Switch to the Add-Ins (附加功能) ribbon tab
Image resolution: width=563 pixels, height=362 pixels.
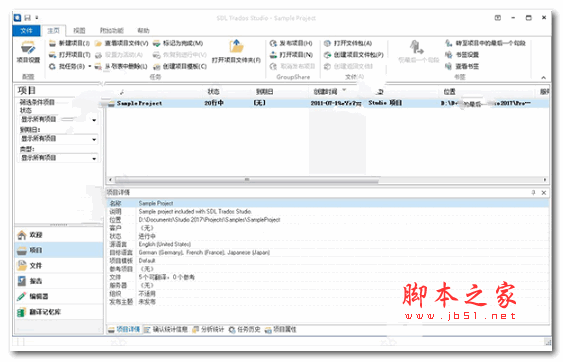[x=112, y=31]
